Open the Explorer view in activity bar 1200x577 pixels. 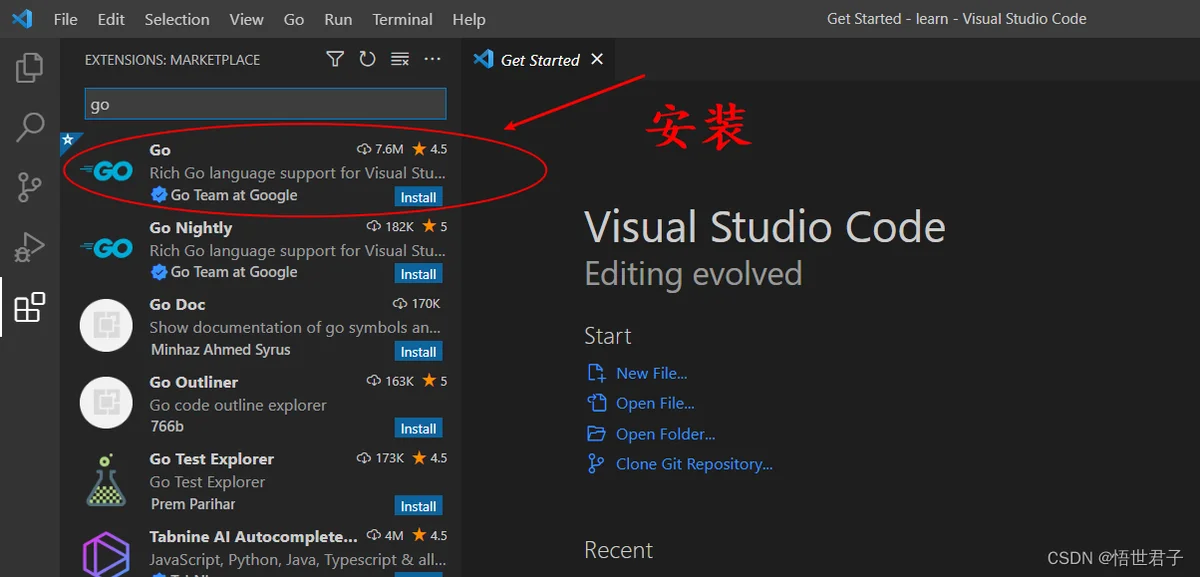30,67
